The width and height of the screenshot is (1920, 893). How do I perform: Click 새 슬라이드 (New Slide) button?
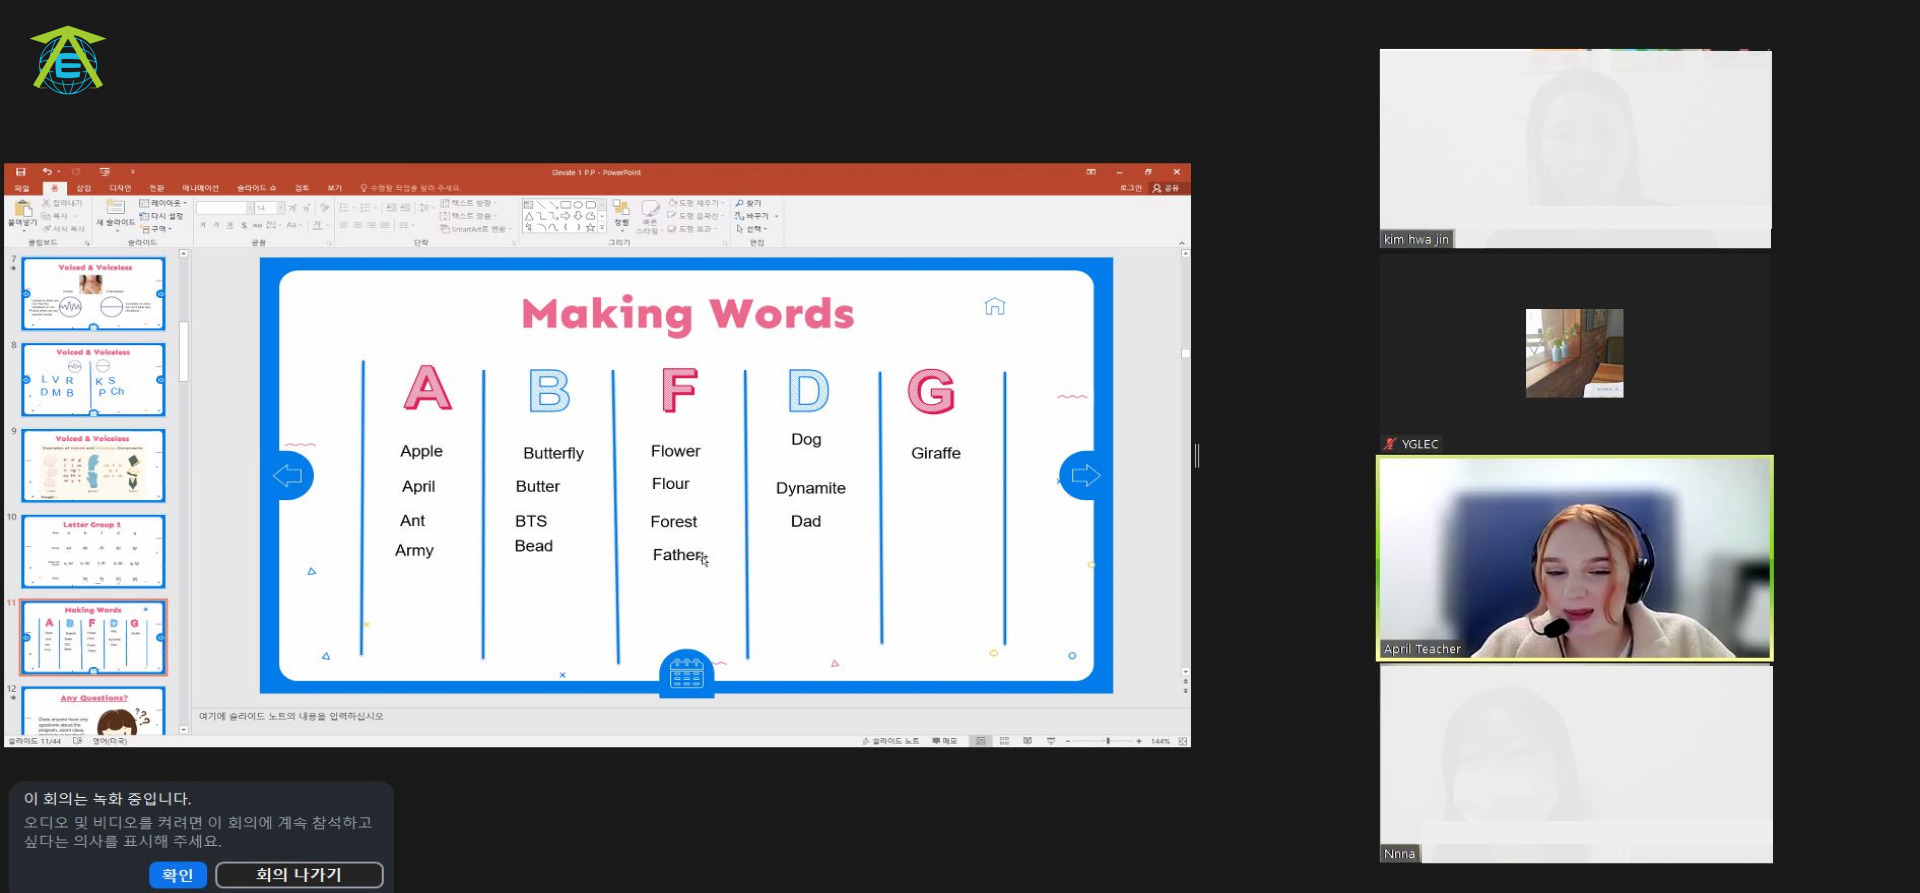[116, 213]
